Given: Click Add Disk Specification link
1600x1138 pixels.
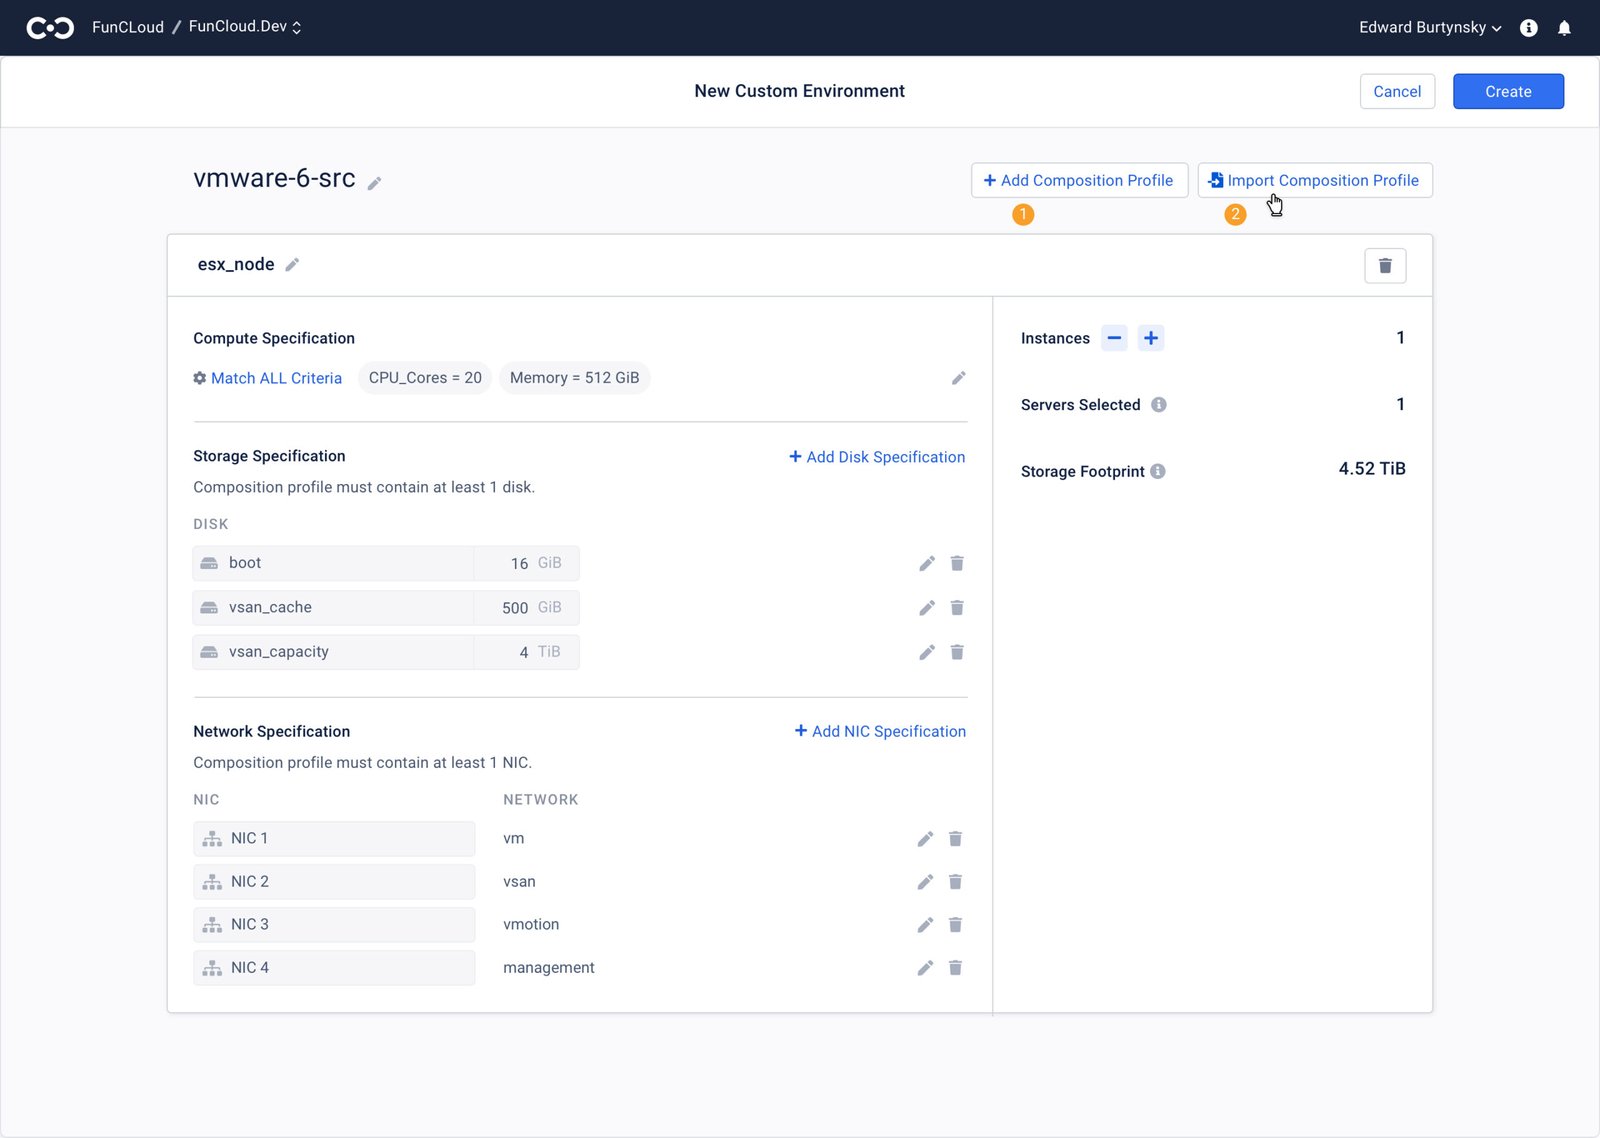Looking at the screenshot, I should click(877, 457).
